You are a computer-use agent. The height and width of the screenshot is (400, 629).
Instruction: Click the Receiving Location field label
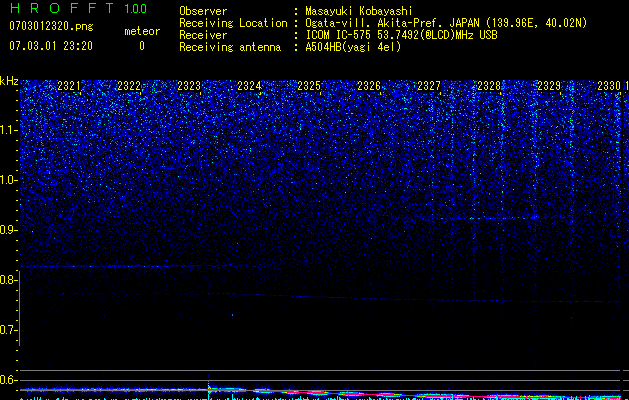[x=233, y=23]
